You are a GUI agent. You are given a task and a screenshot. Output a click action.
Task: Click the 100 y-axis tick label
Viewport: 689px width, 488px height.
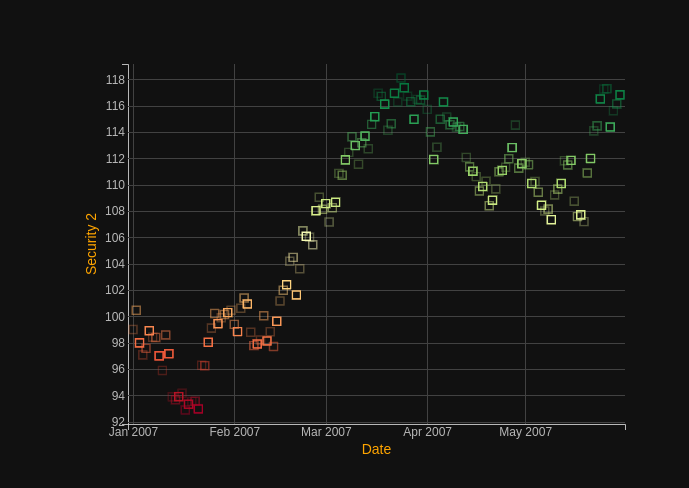click(115, 317)
